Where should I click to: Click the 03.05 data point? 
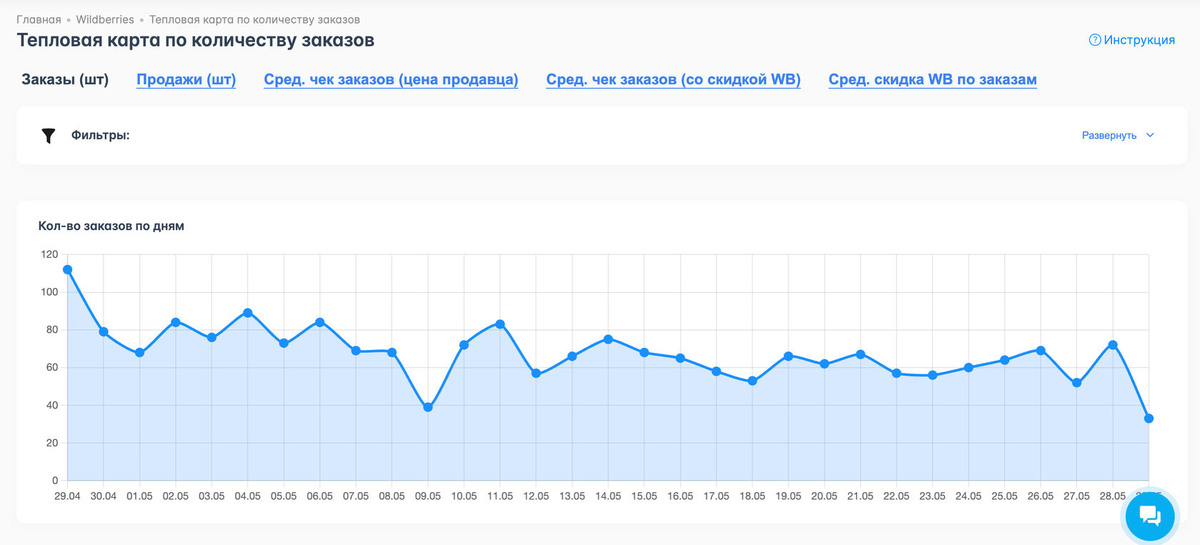pos(211,338)
